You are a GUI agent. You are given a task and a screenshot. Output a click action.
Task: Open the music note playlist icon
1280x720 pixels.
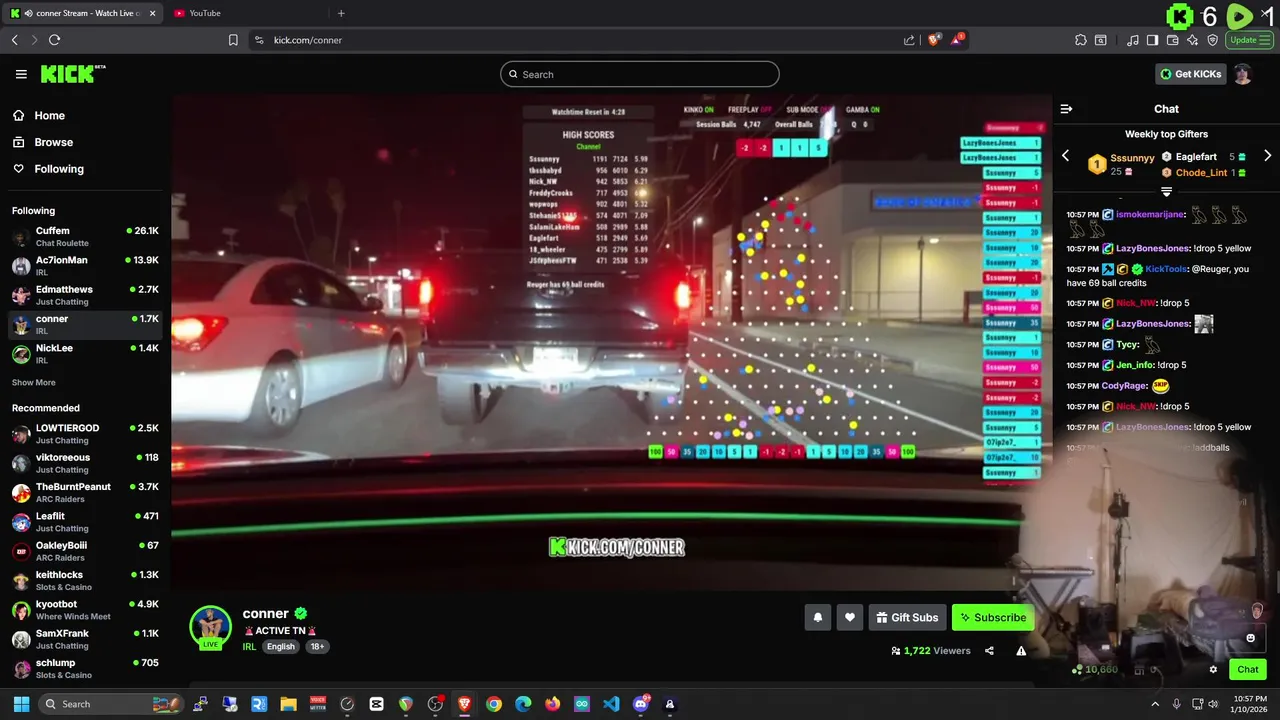(1132, 40)
